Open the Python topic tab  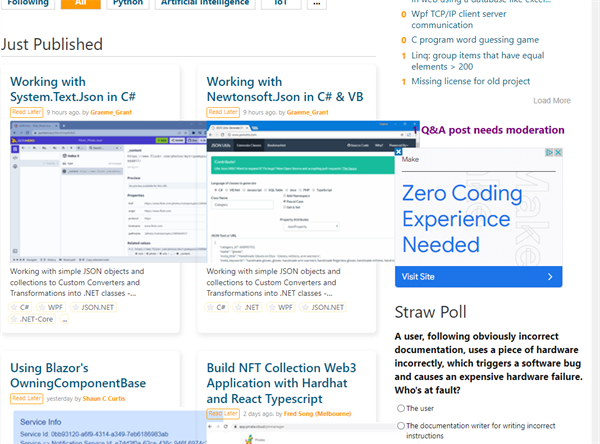128,3
